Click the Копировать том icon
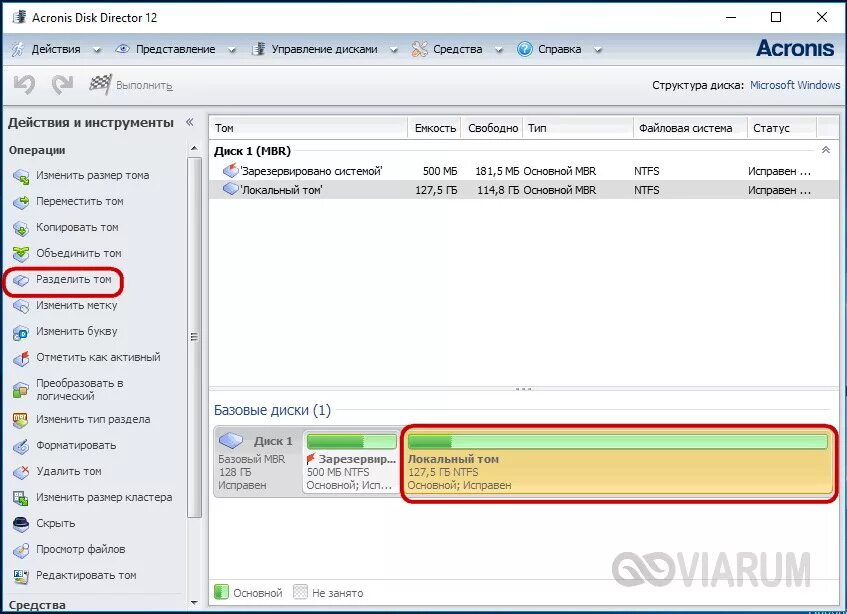The width and height of the screenshot is (847, 614). pos(21,228)
